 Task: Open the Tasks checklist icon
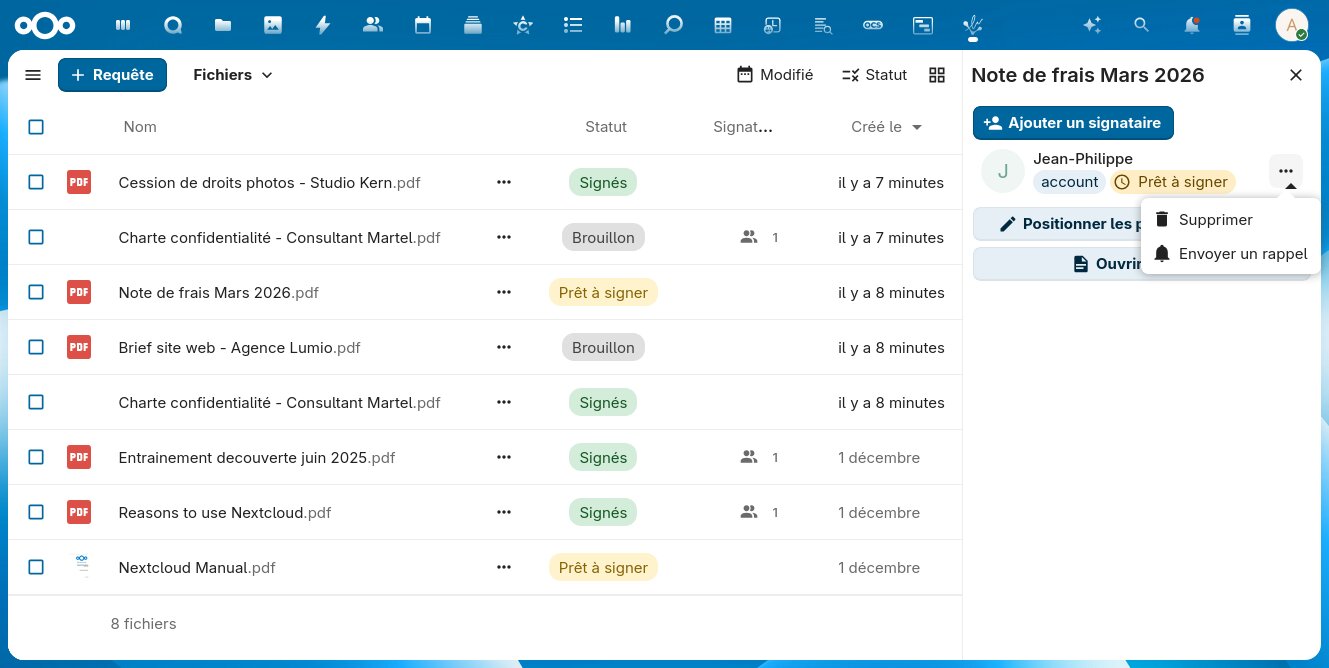pyautogui.click(x=573, y=25)
